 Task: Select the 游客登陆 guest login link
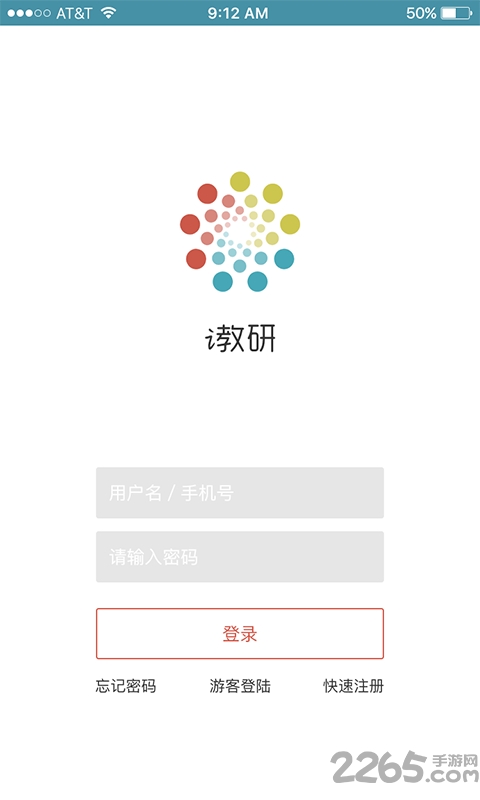coord(240,686)
